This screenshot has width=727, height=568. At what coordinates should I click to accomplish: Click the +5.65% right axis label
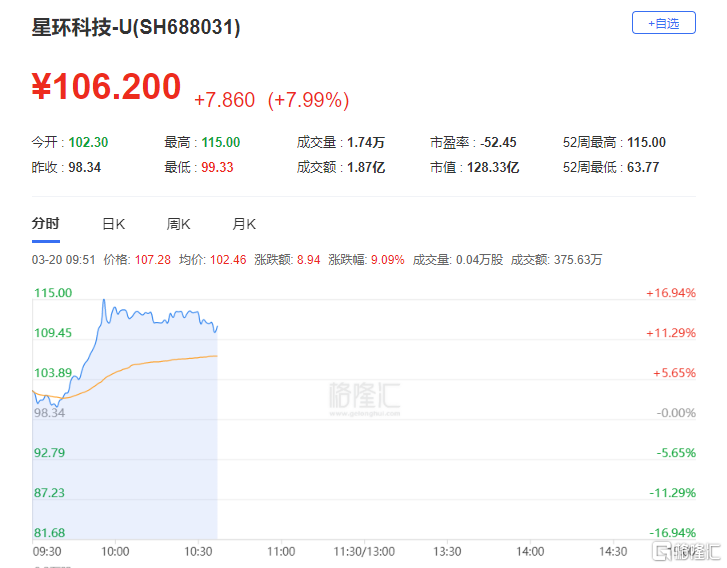[x=674, y=373]
